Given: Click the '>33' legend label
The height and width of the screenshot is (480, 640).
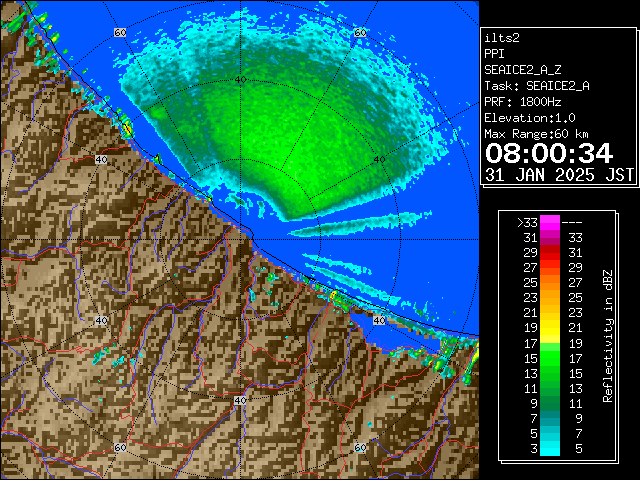Looking at the screenshot, I should (527, 223).
